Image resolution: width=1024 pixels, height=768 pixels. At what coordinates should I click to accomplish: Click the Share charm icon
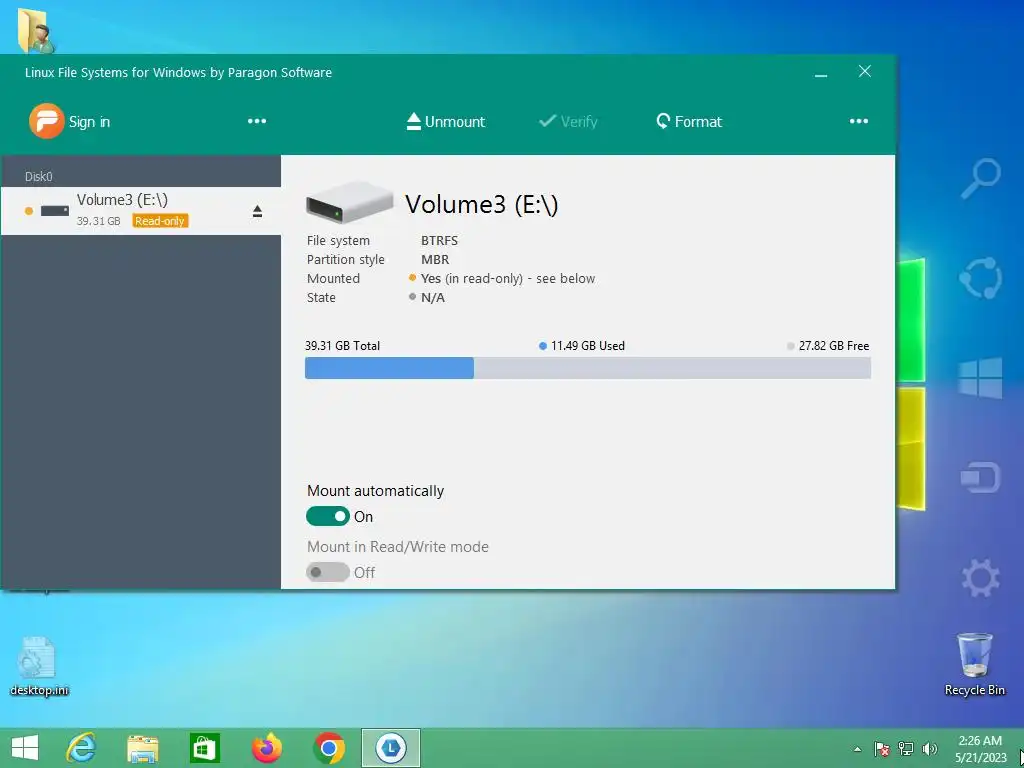(980, 278)
